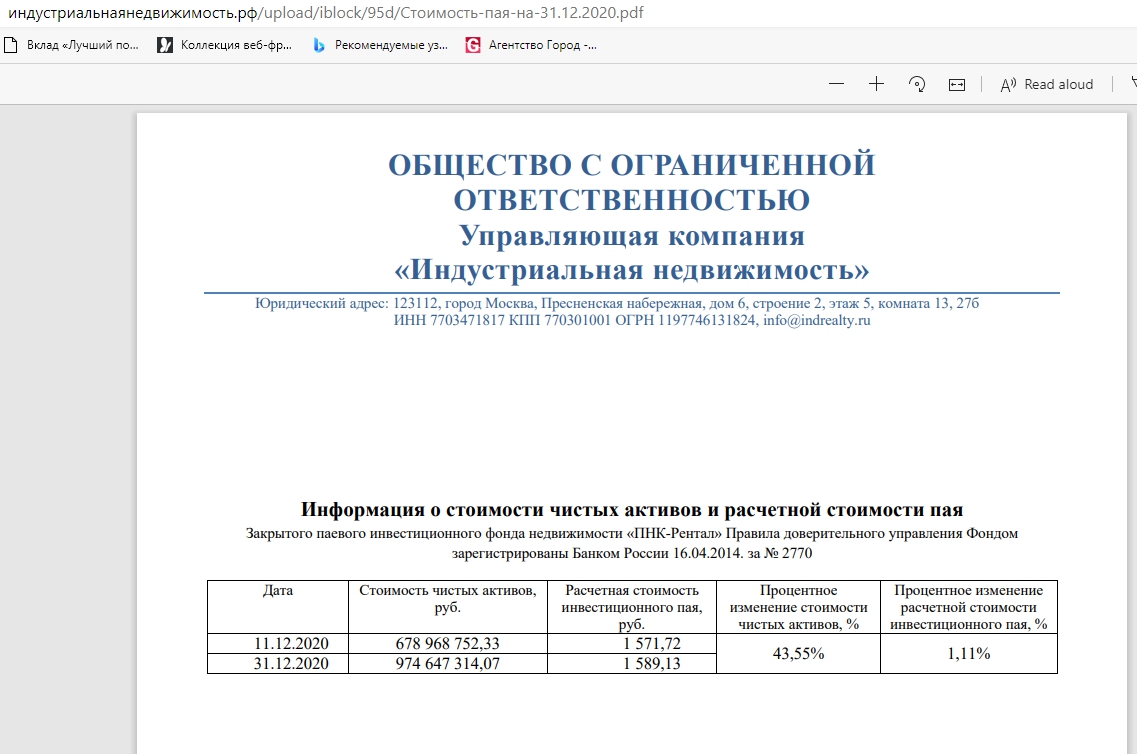Open the Рекомендуемые уз... Bing bookmark
The width and height of the screenshot is (1137, 754).
click(x=380, y=45)
